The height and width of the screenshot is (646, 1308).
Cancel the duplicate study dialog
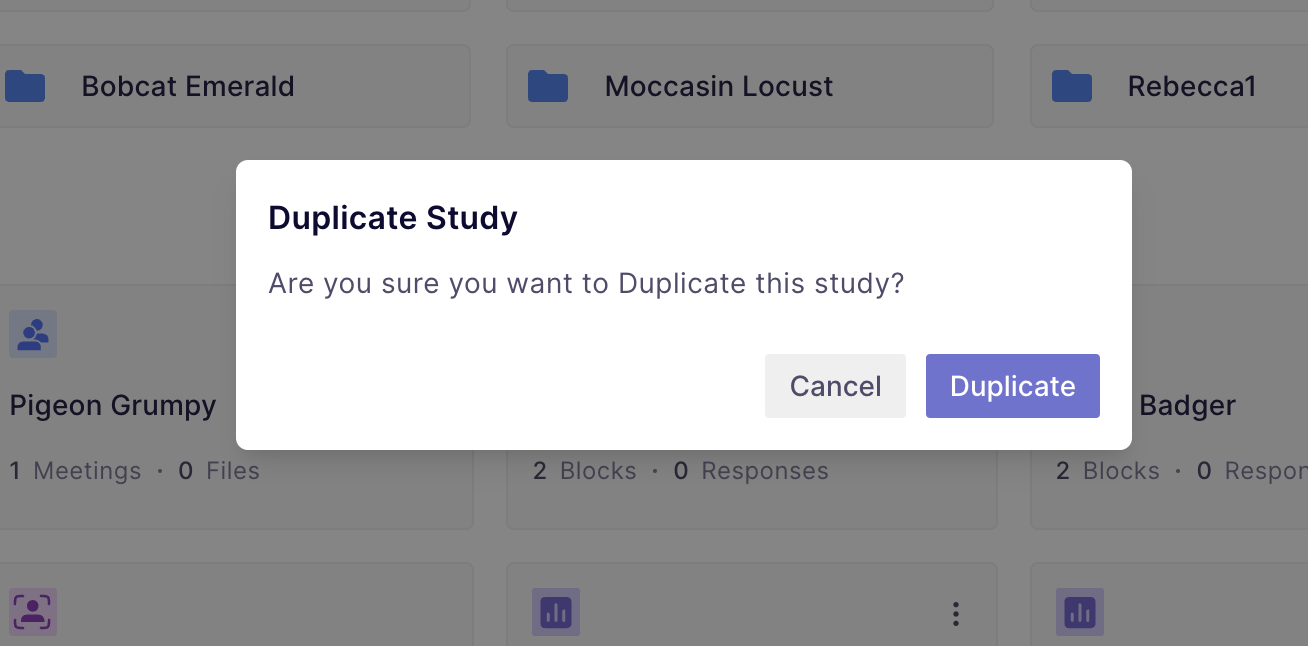coord(835,386)
